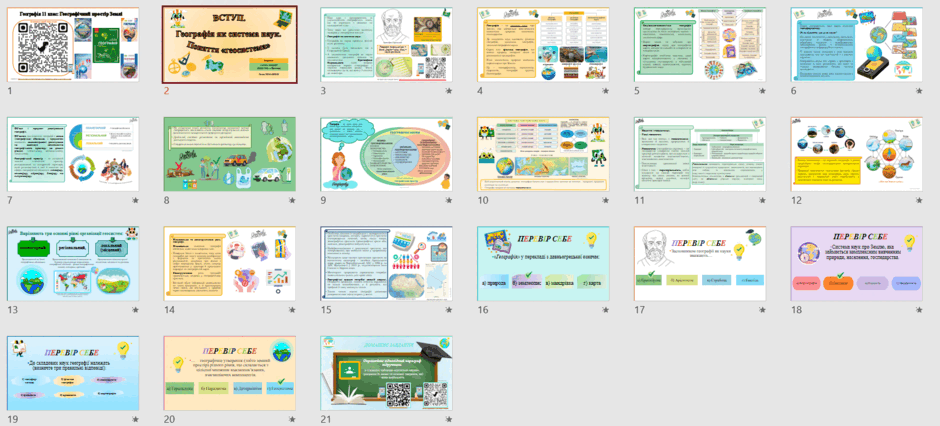Viewport: 940px width, 426px height.
Task: Click the star icon below slide 10
Action: point(605,201)
